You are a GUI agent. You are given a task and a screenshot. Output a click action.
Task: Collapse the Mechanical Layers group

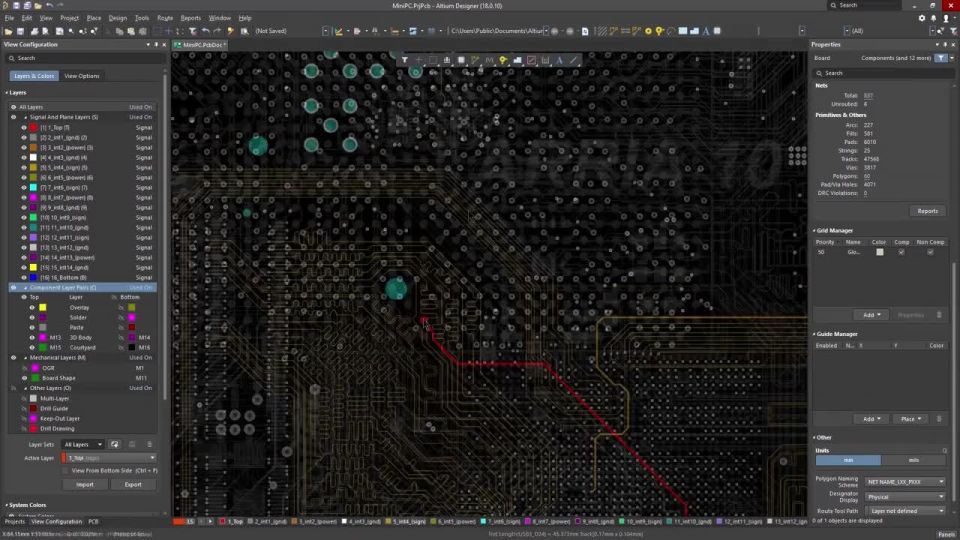point(25,358)
